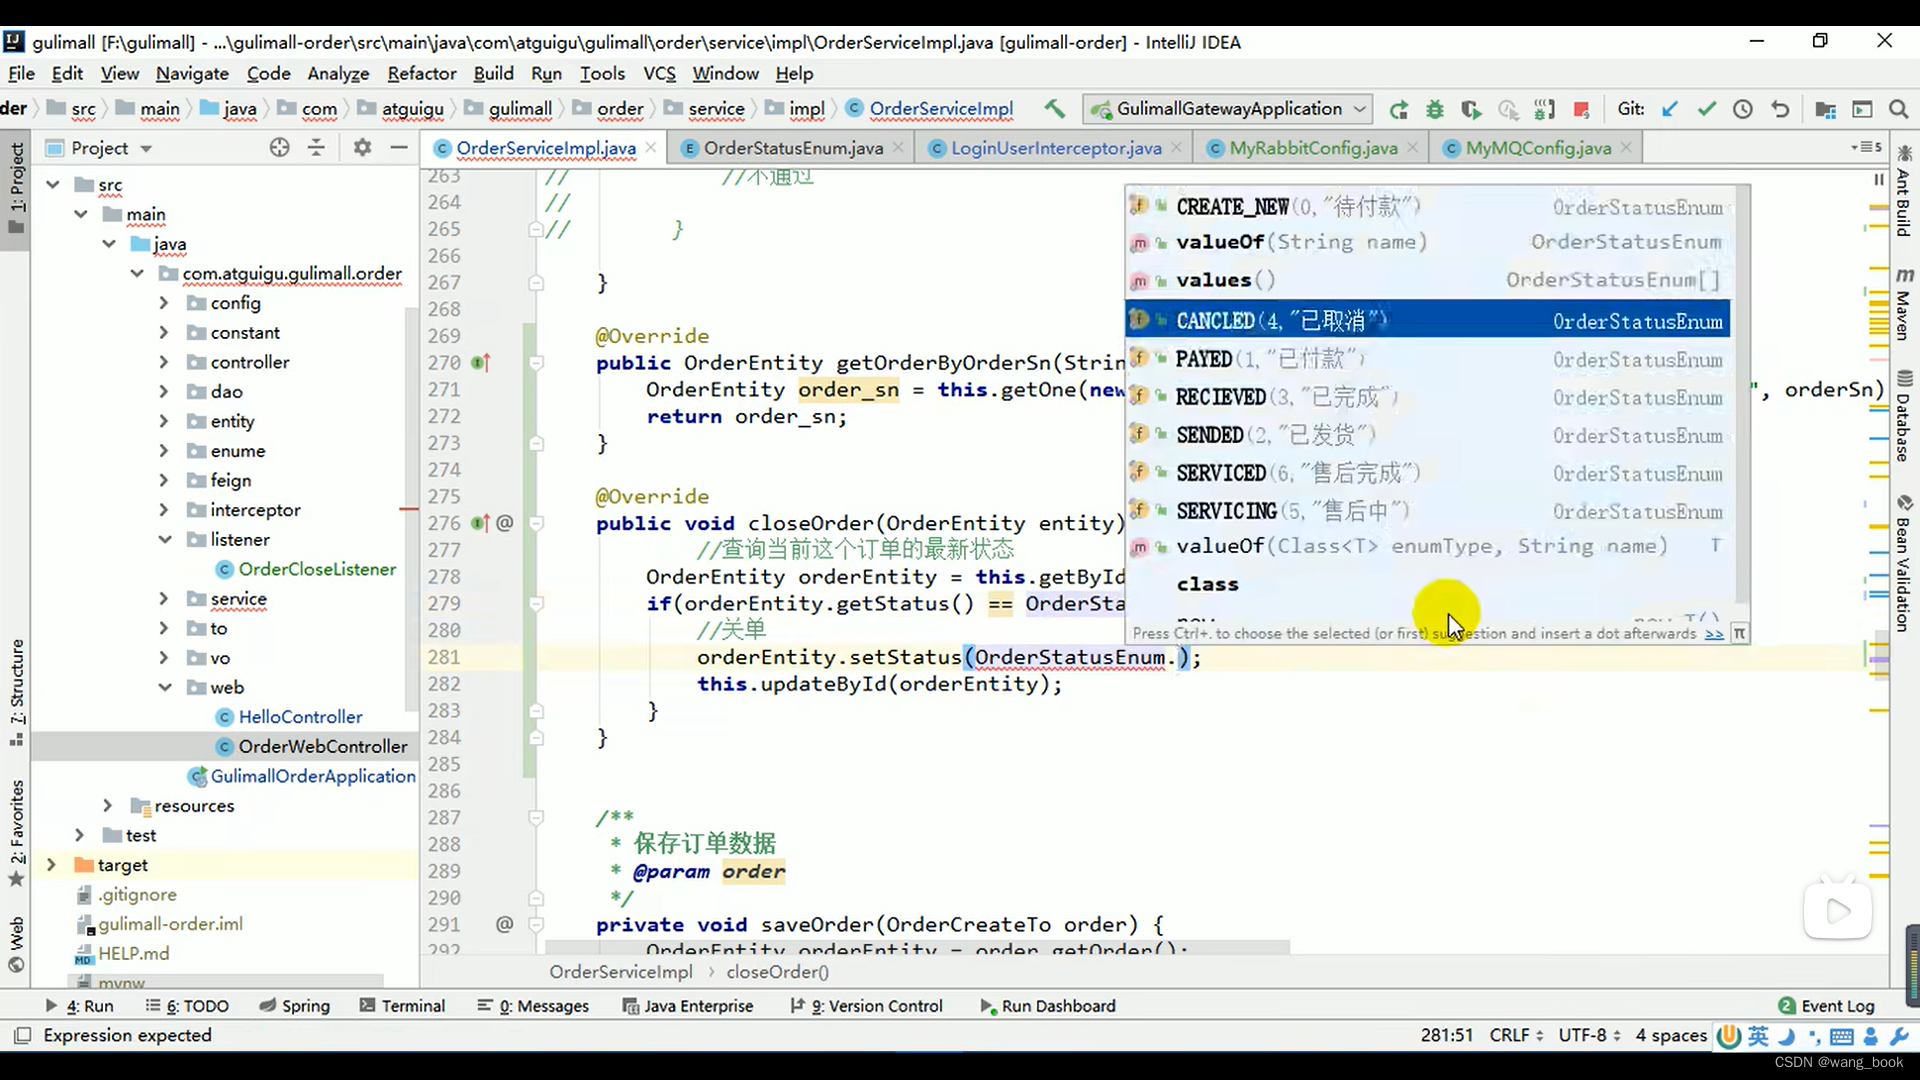Screen dimensions: 1920x1080
Task: Open the VCS menu
Action: click(x=659, y=74)
